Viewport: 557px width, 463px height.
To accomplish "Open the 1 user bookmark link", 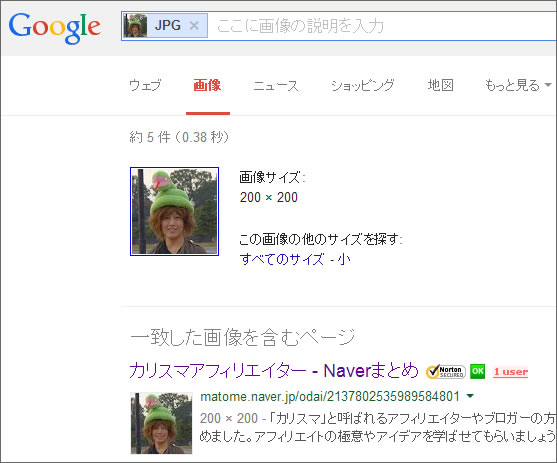I will [510, 372].
